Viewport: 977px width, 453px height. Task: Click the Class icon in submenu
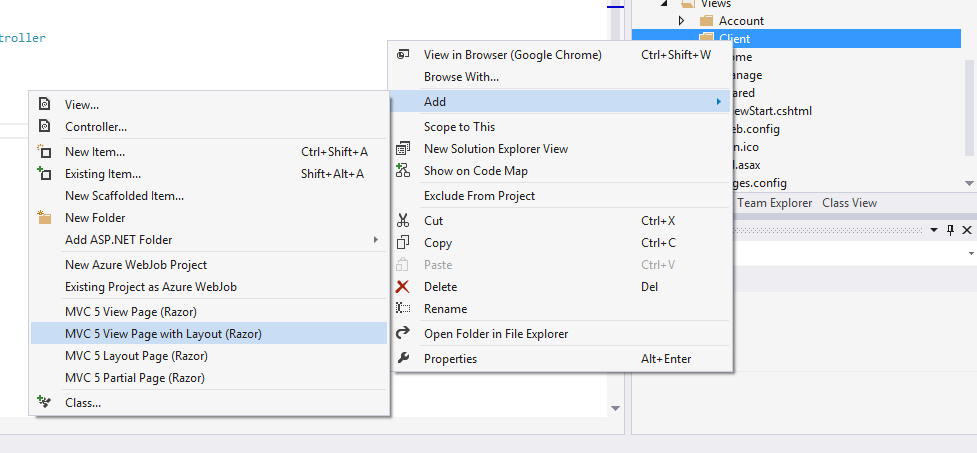44,402
